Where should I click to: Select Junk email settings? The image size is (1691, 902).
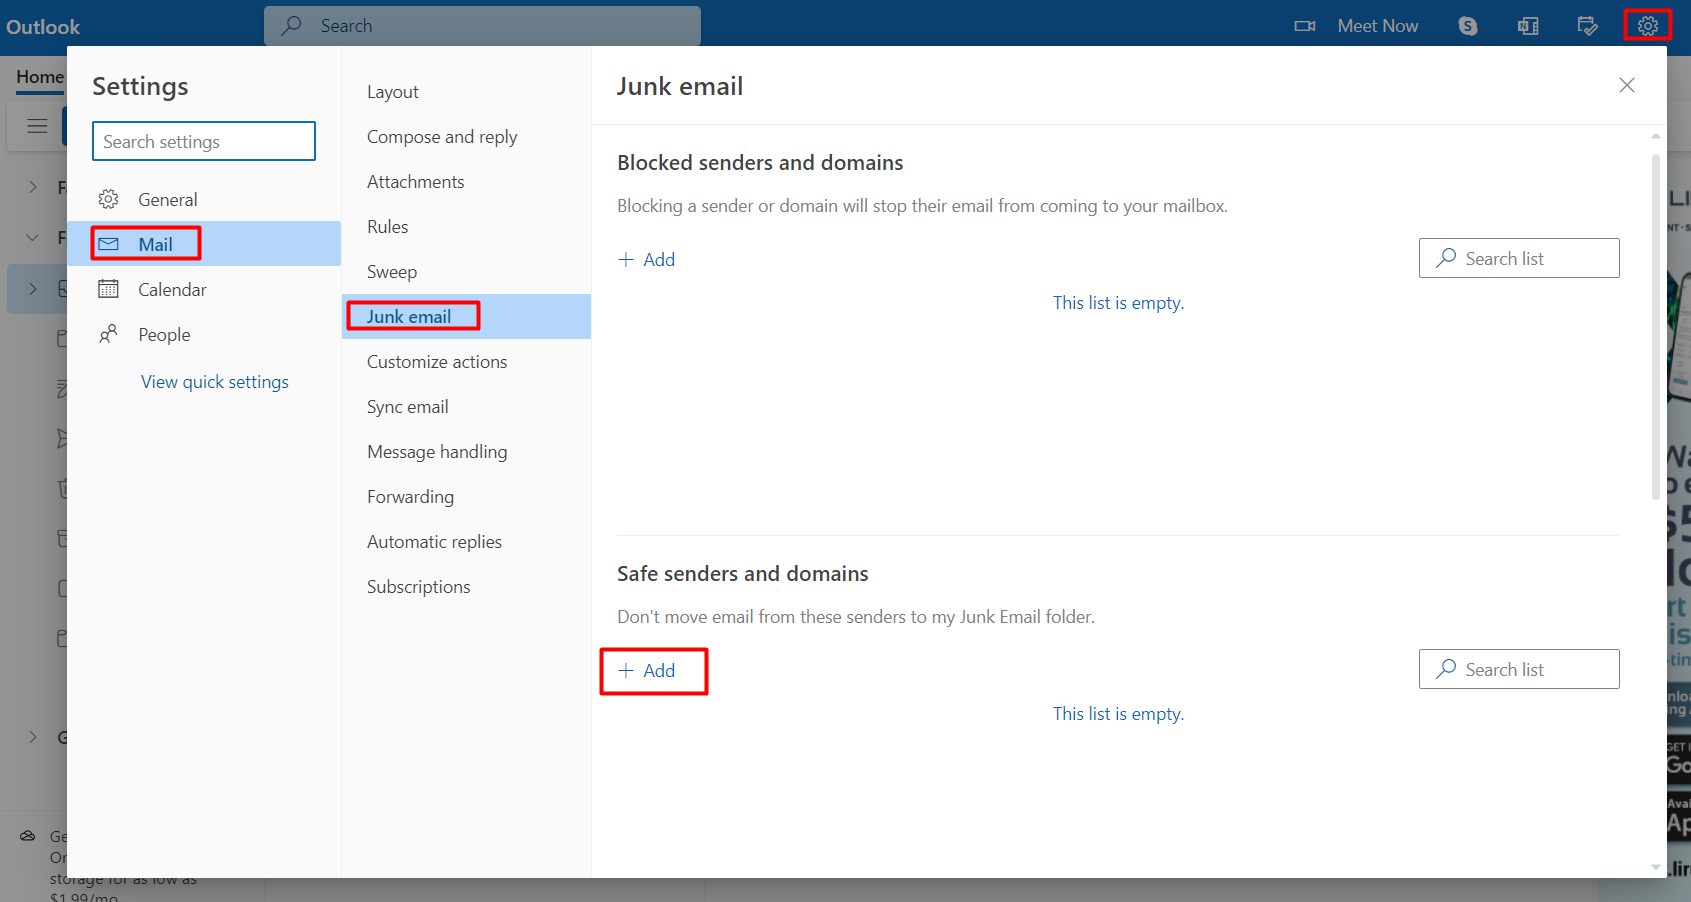click(466, 317)
